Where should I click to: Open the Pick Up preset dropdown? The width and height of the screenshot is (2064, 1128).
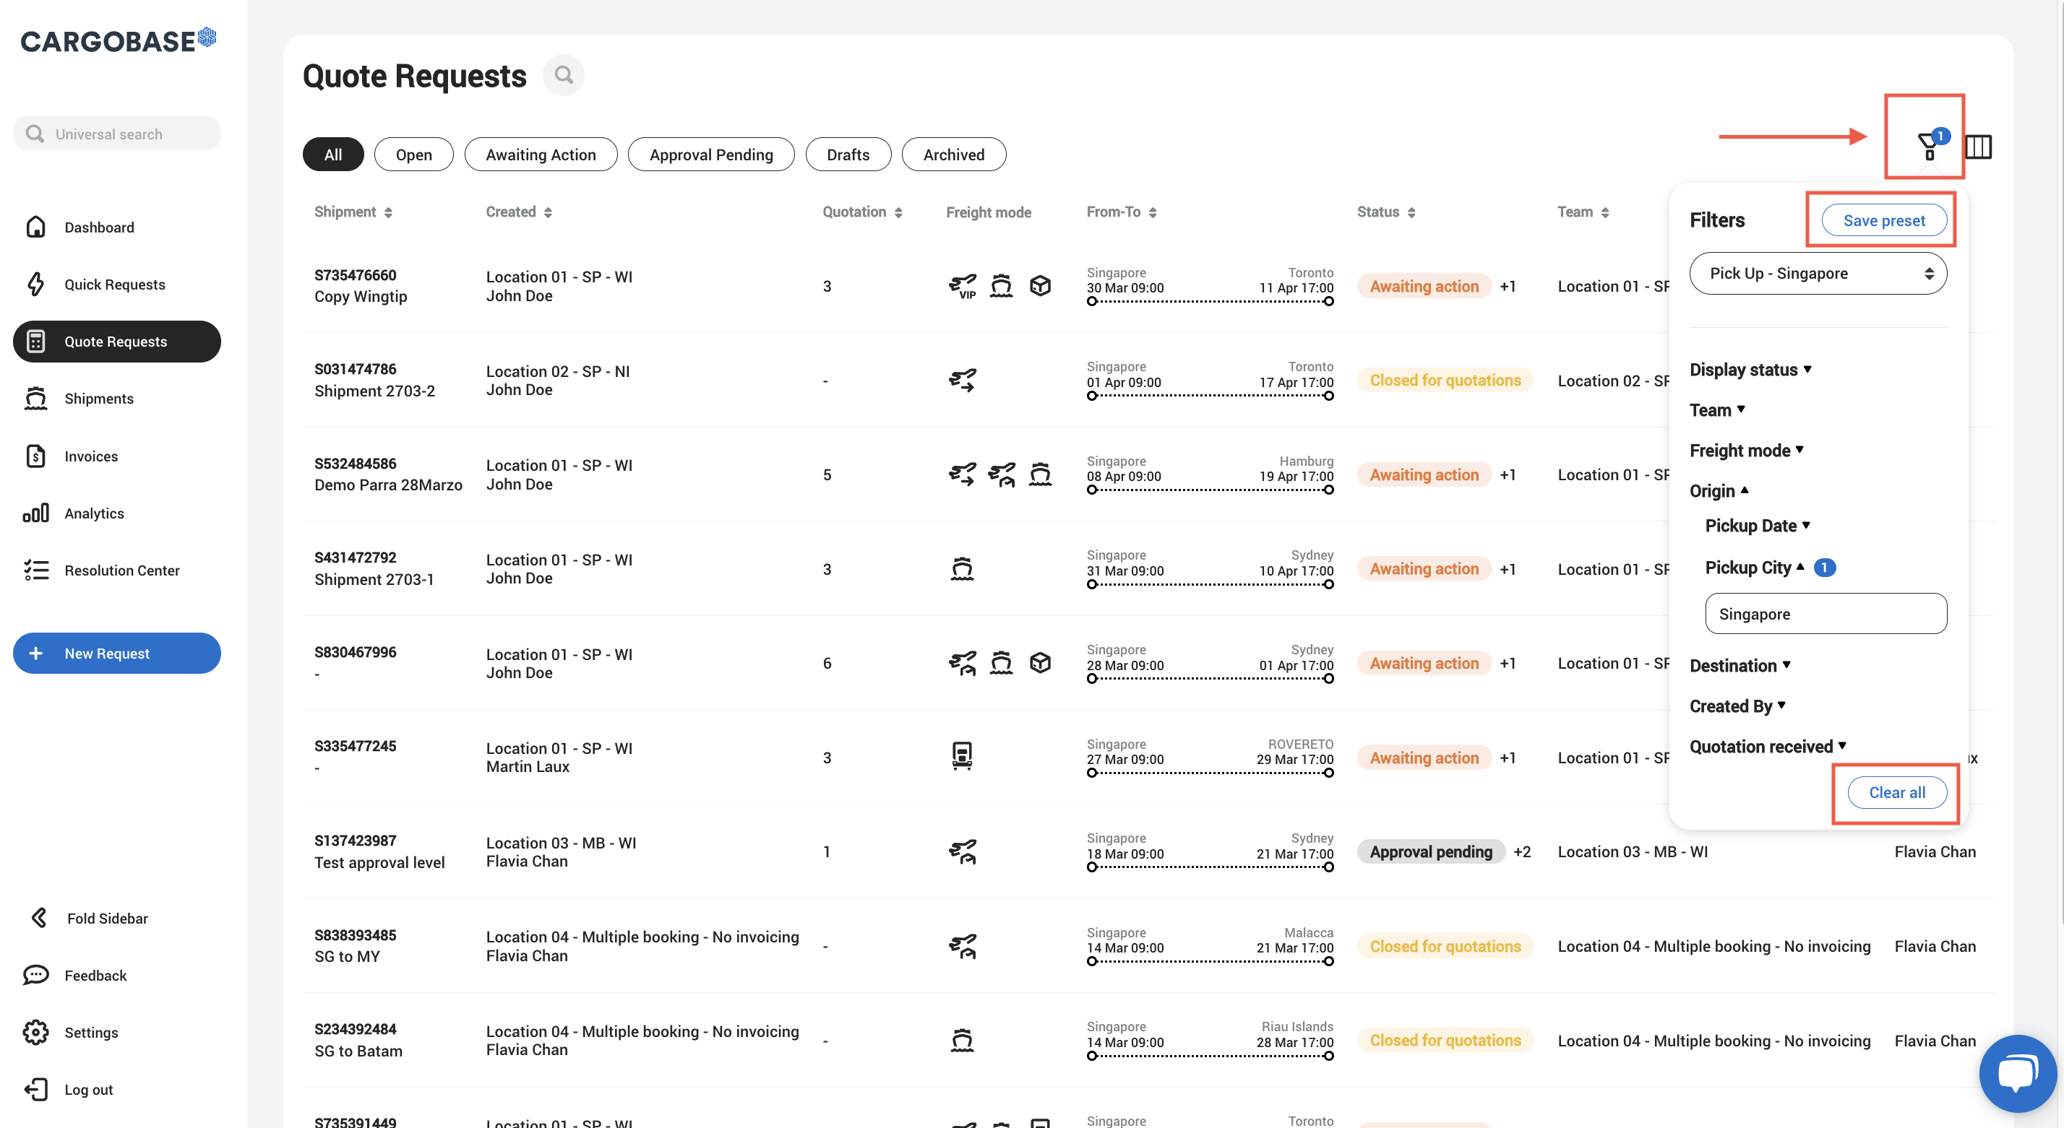tap(1817, 273)
